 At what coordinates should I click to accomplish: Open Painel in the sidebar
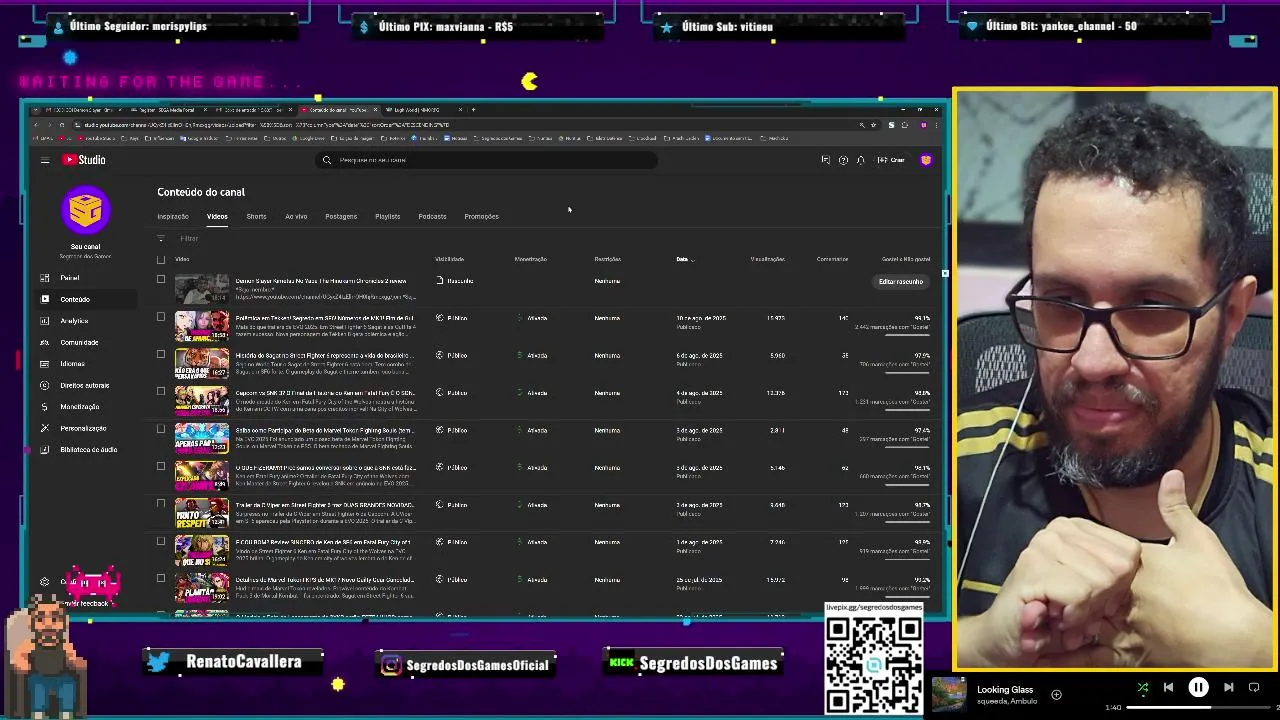pos(69,278)
